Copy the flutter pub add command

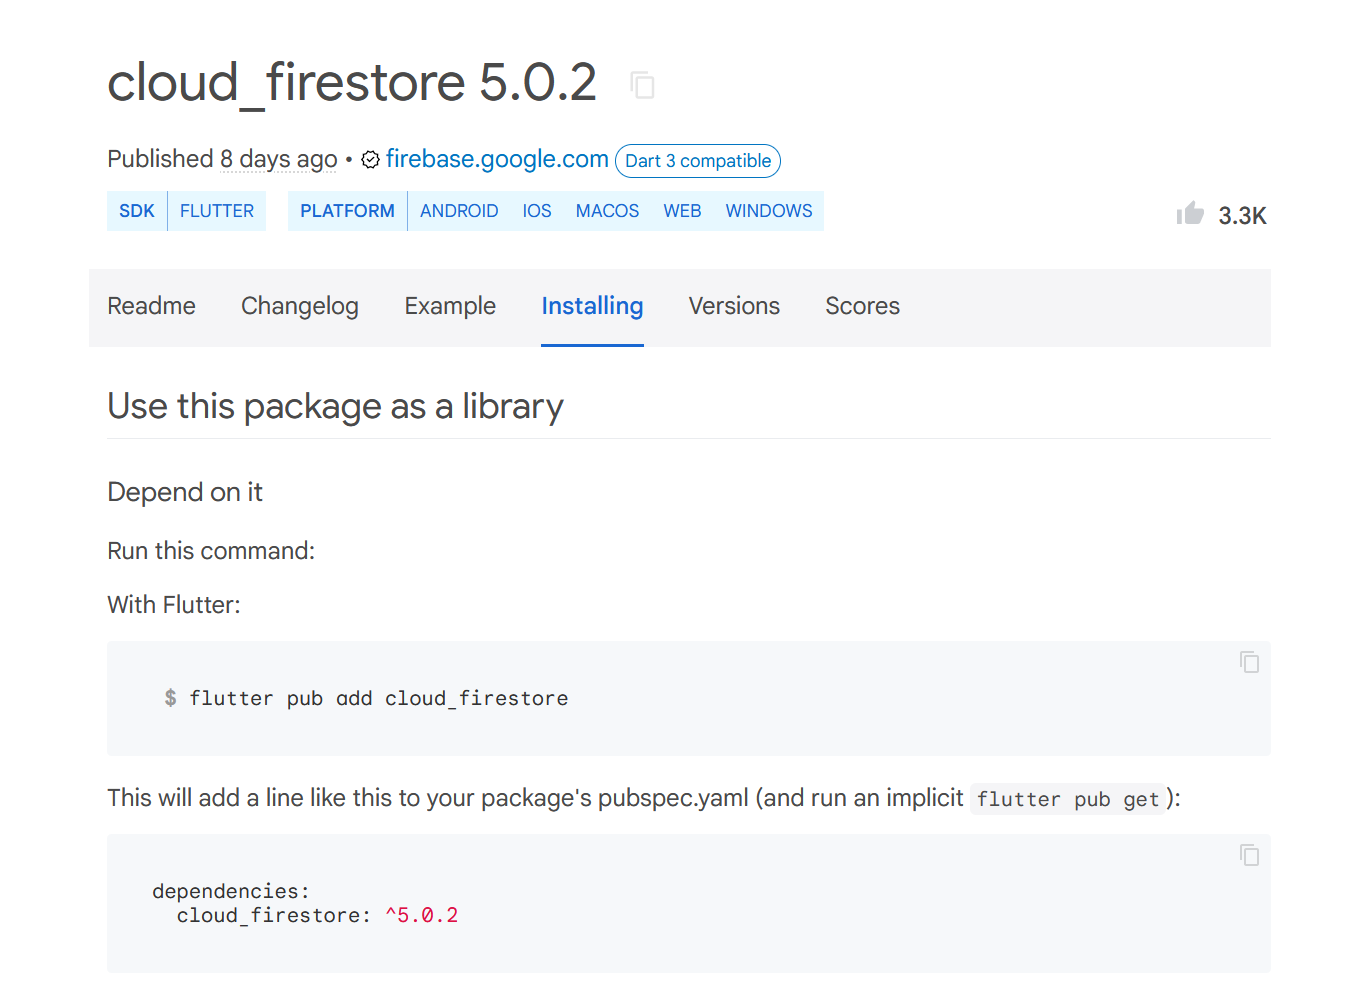coord(1249,662)
